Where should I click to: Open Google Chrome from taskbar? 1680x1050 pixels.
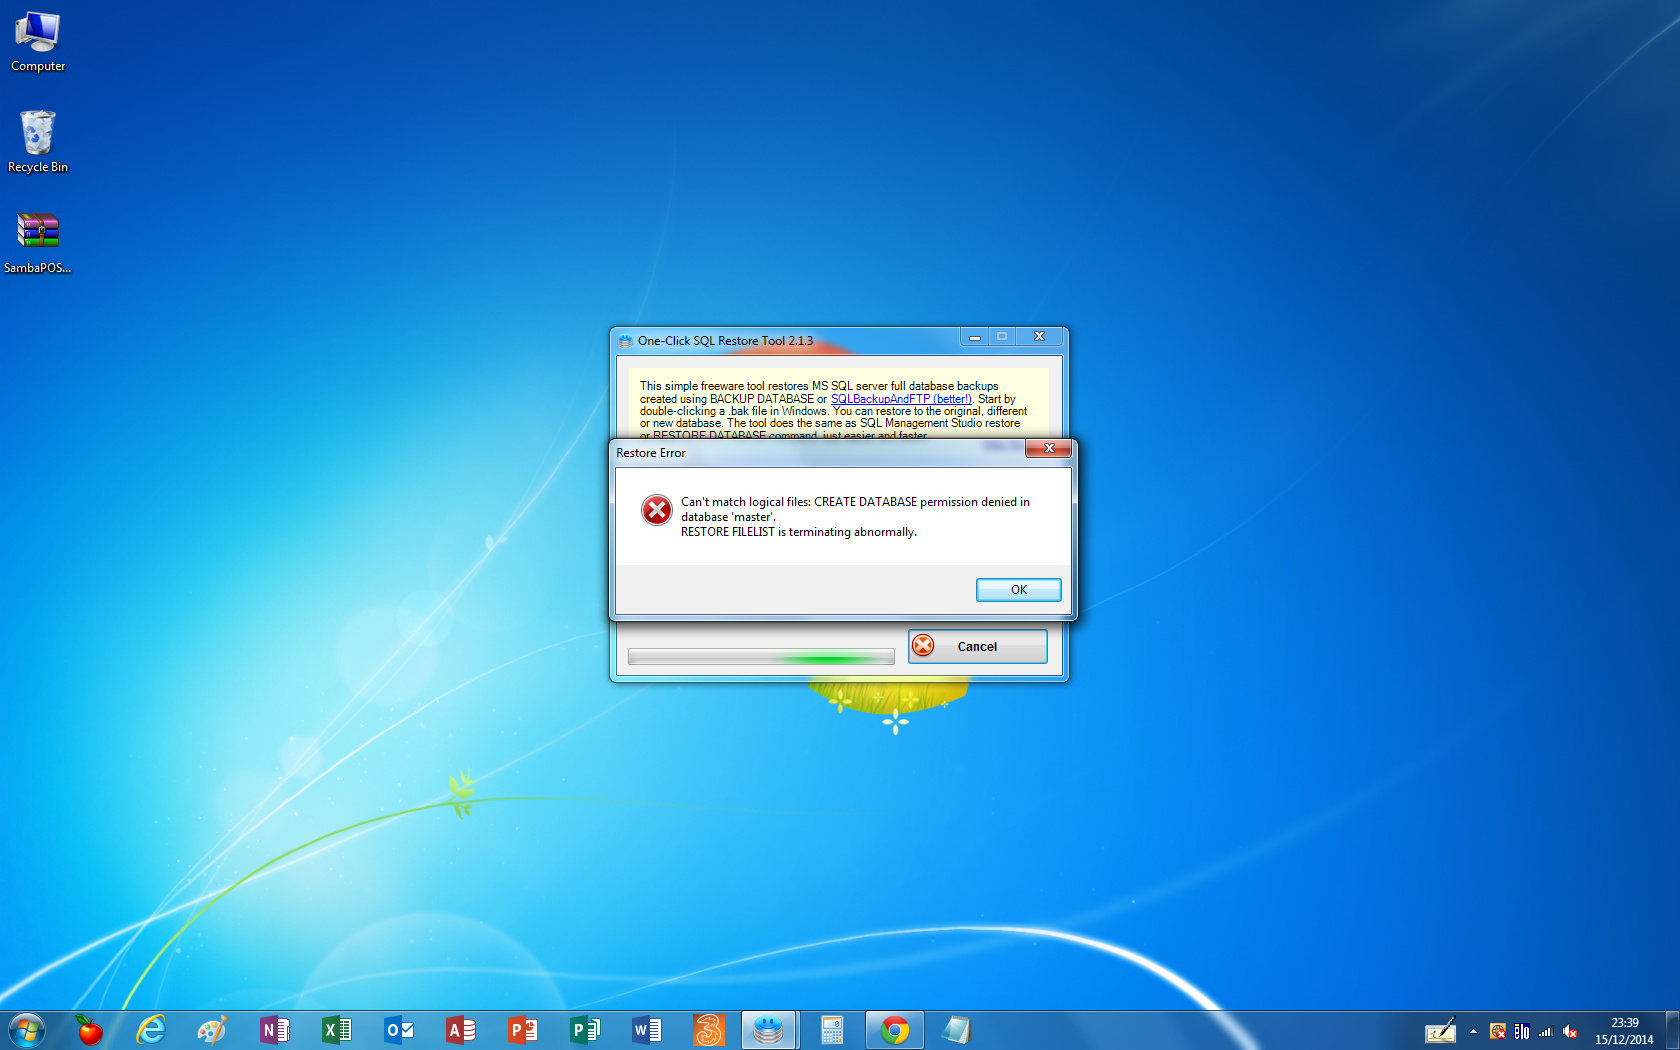click(894, 1030)
